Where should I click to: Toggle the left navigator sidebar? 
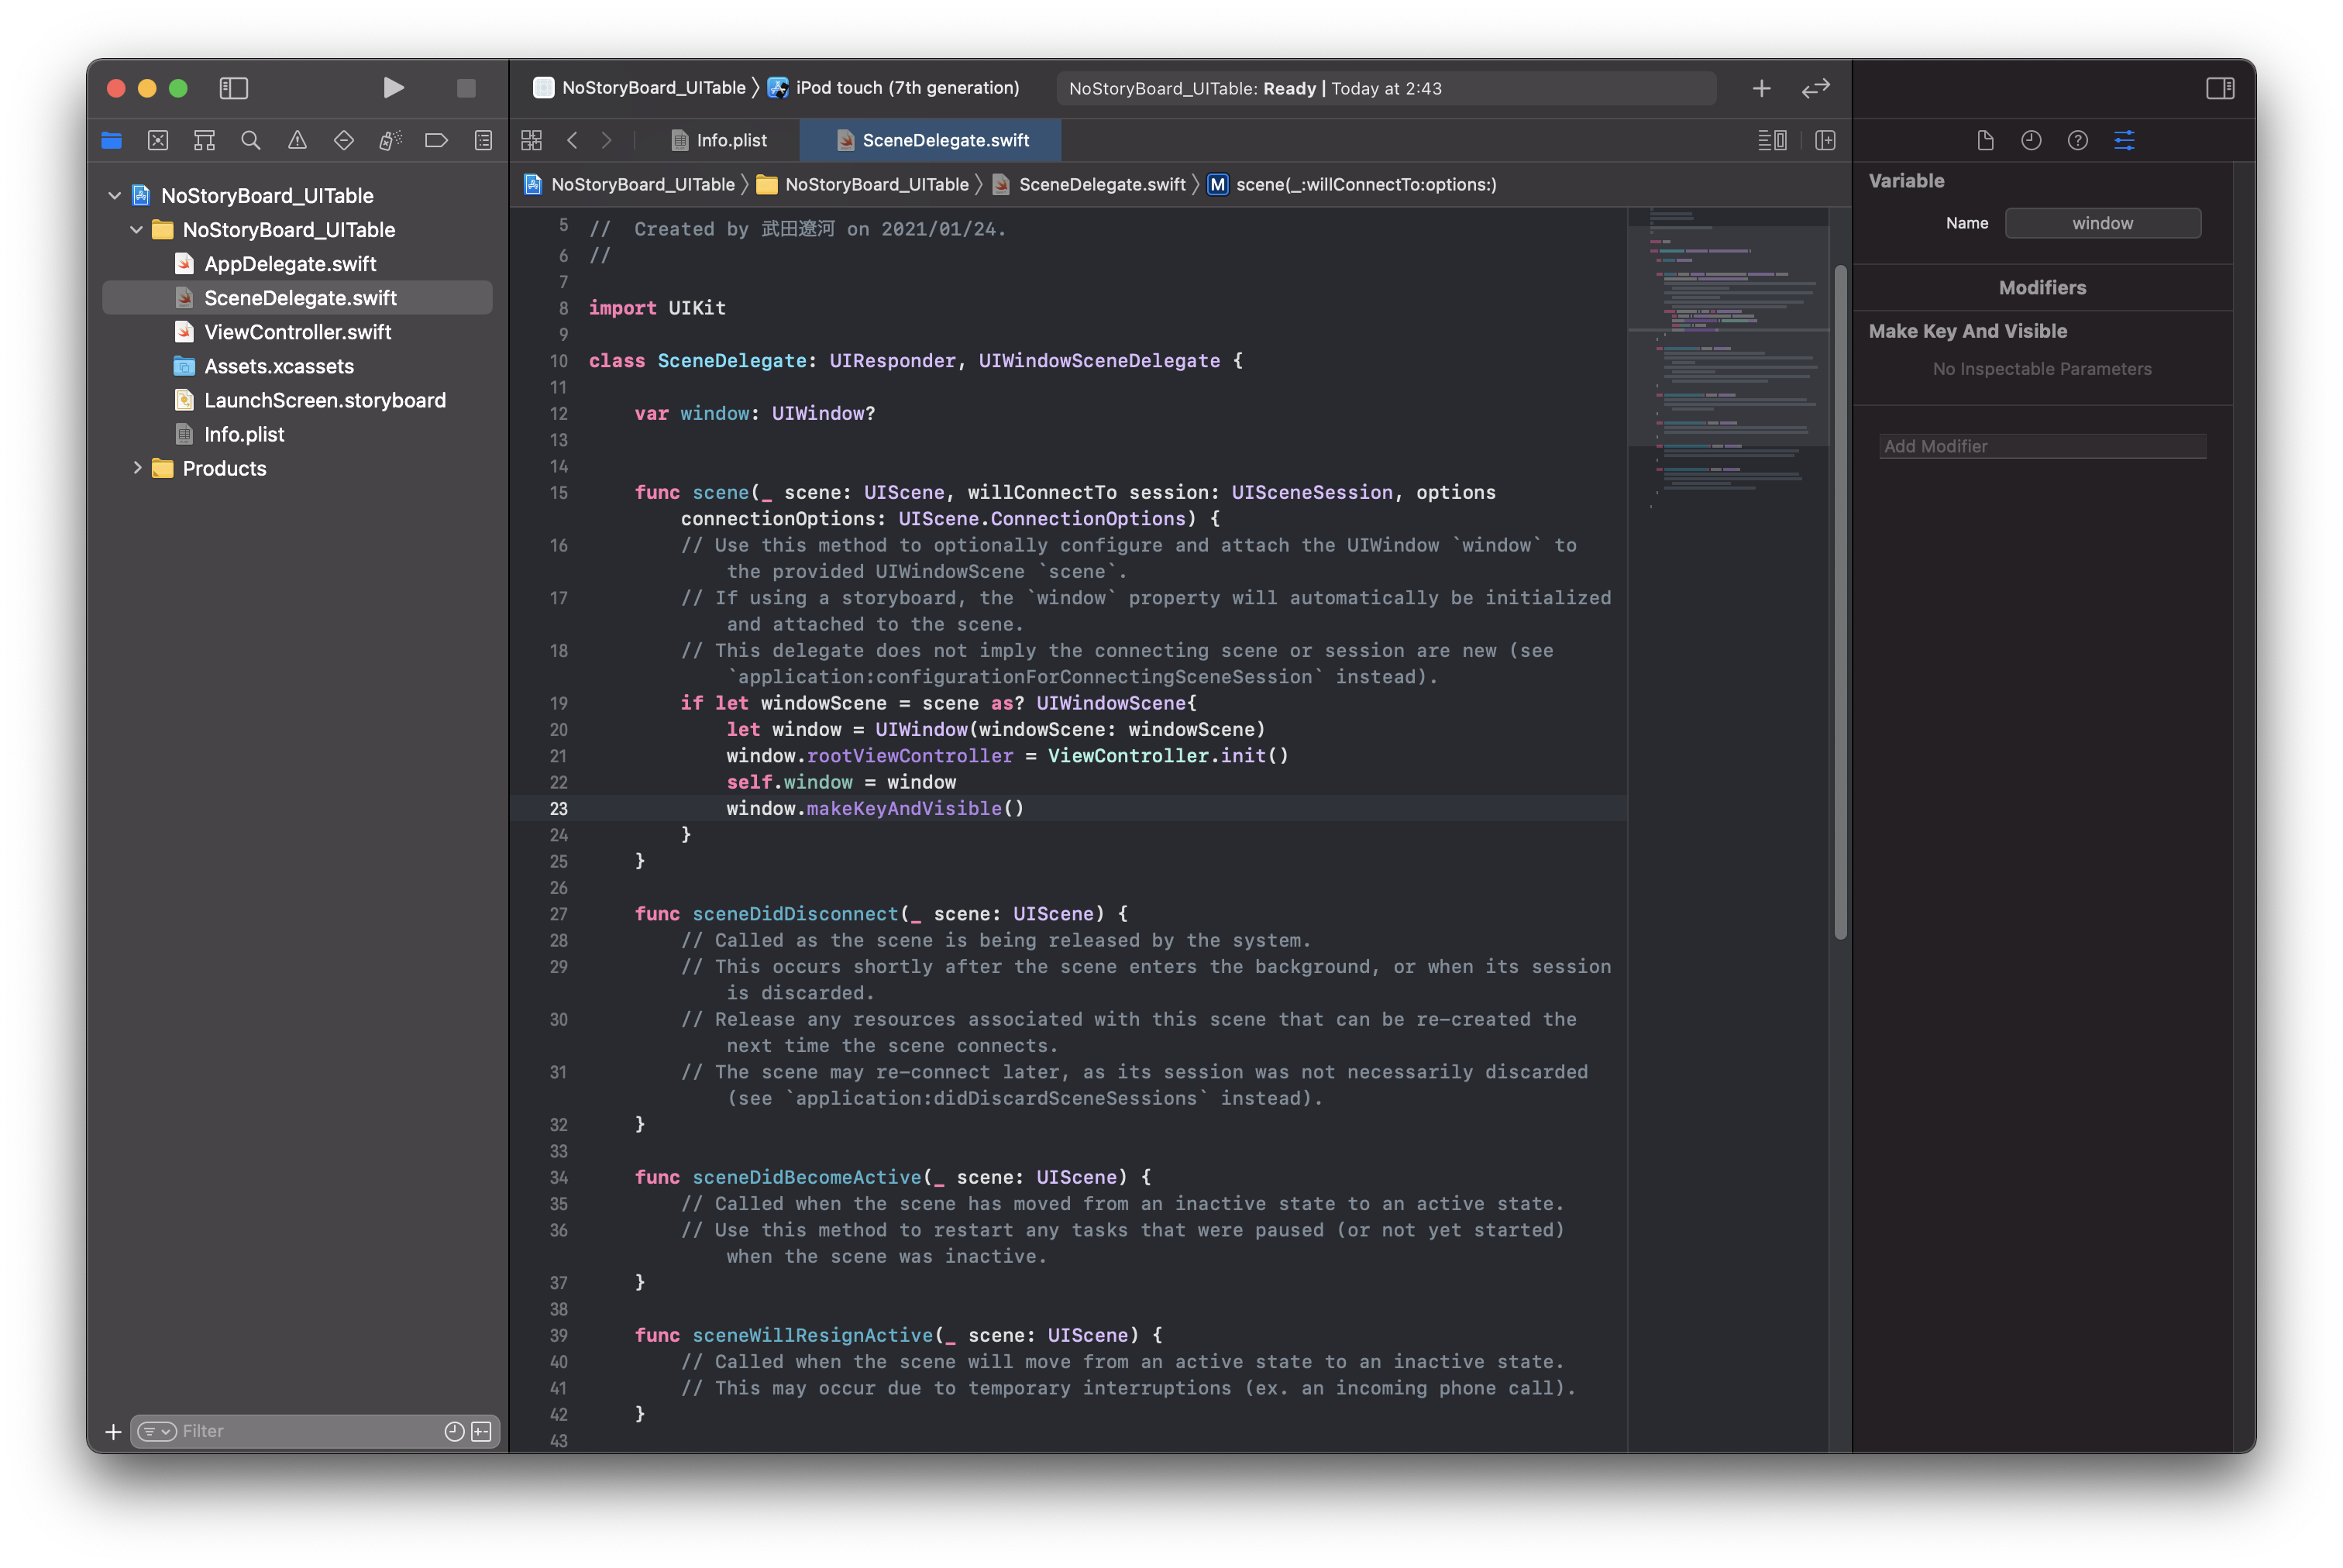pos(234,88)
